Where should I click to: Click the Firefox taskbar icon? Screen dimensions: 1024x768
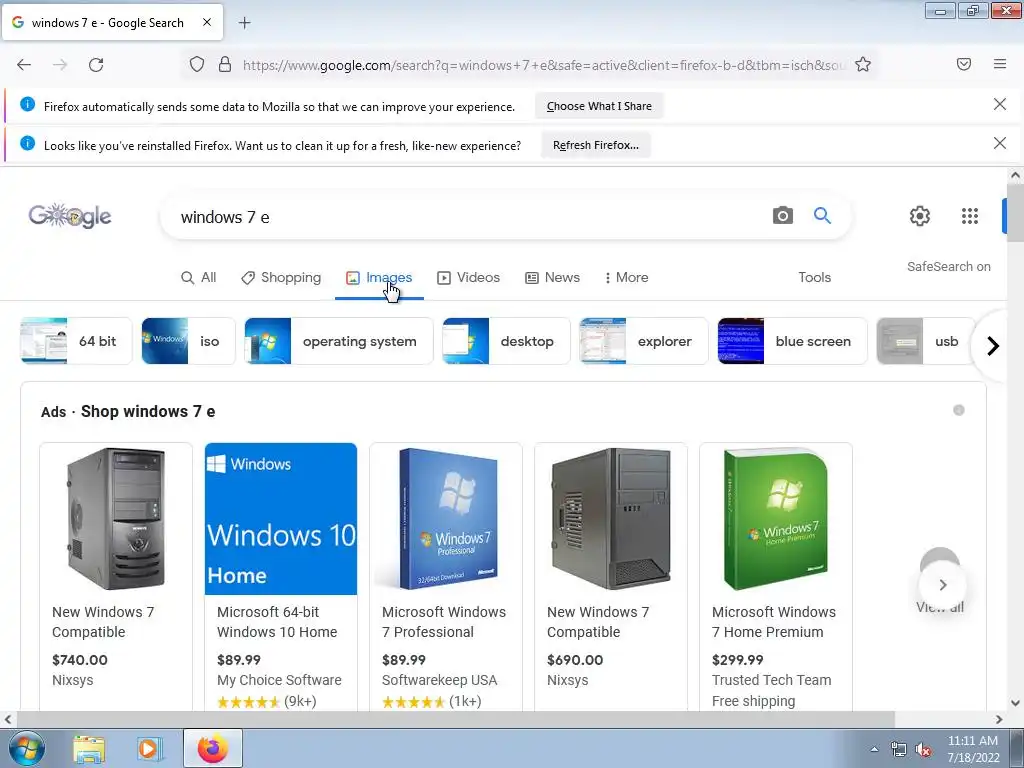tap(212, 748)
